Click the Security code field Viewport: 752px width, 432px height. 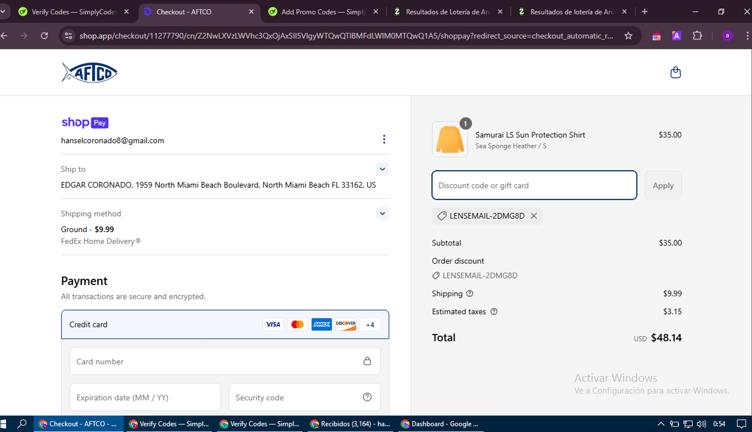tap(305, 397)
